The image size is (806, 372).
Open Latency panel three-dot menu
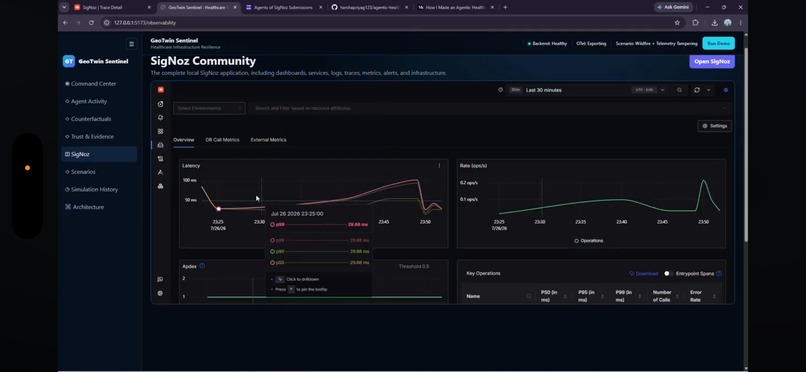[x=439, y=165]
